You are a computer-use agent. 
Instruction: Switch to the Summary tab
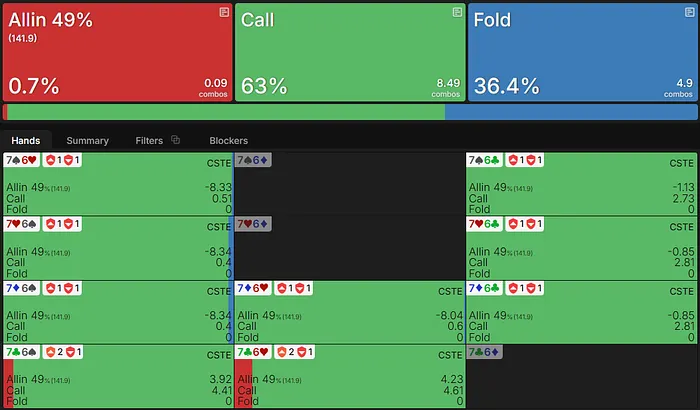pos(88,141)
